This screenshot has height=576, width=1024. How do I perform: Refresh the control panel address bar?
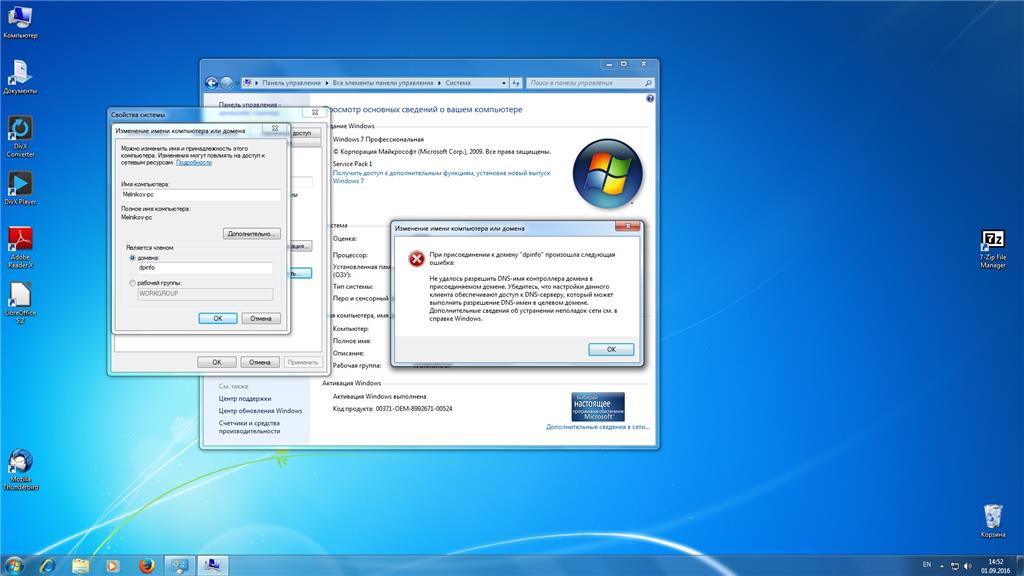516,83
